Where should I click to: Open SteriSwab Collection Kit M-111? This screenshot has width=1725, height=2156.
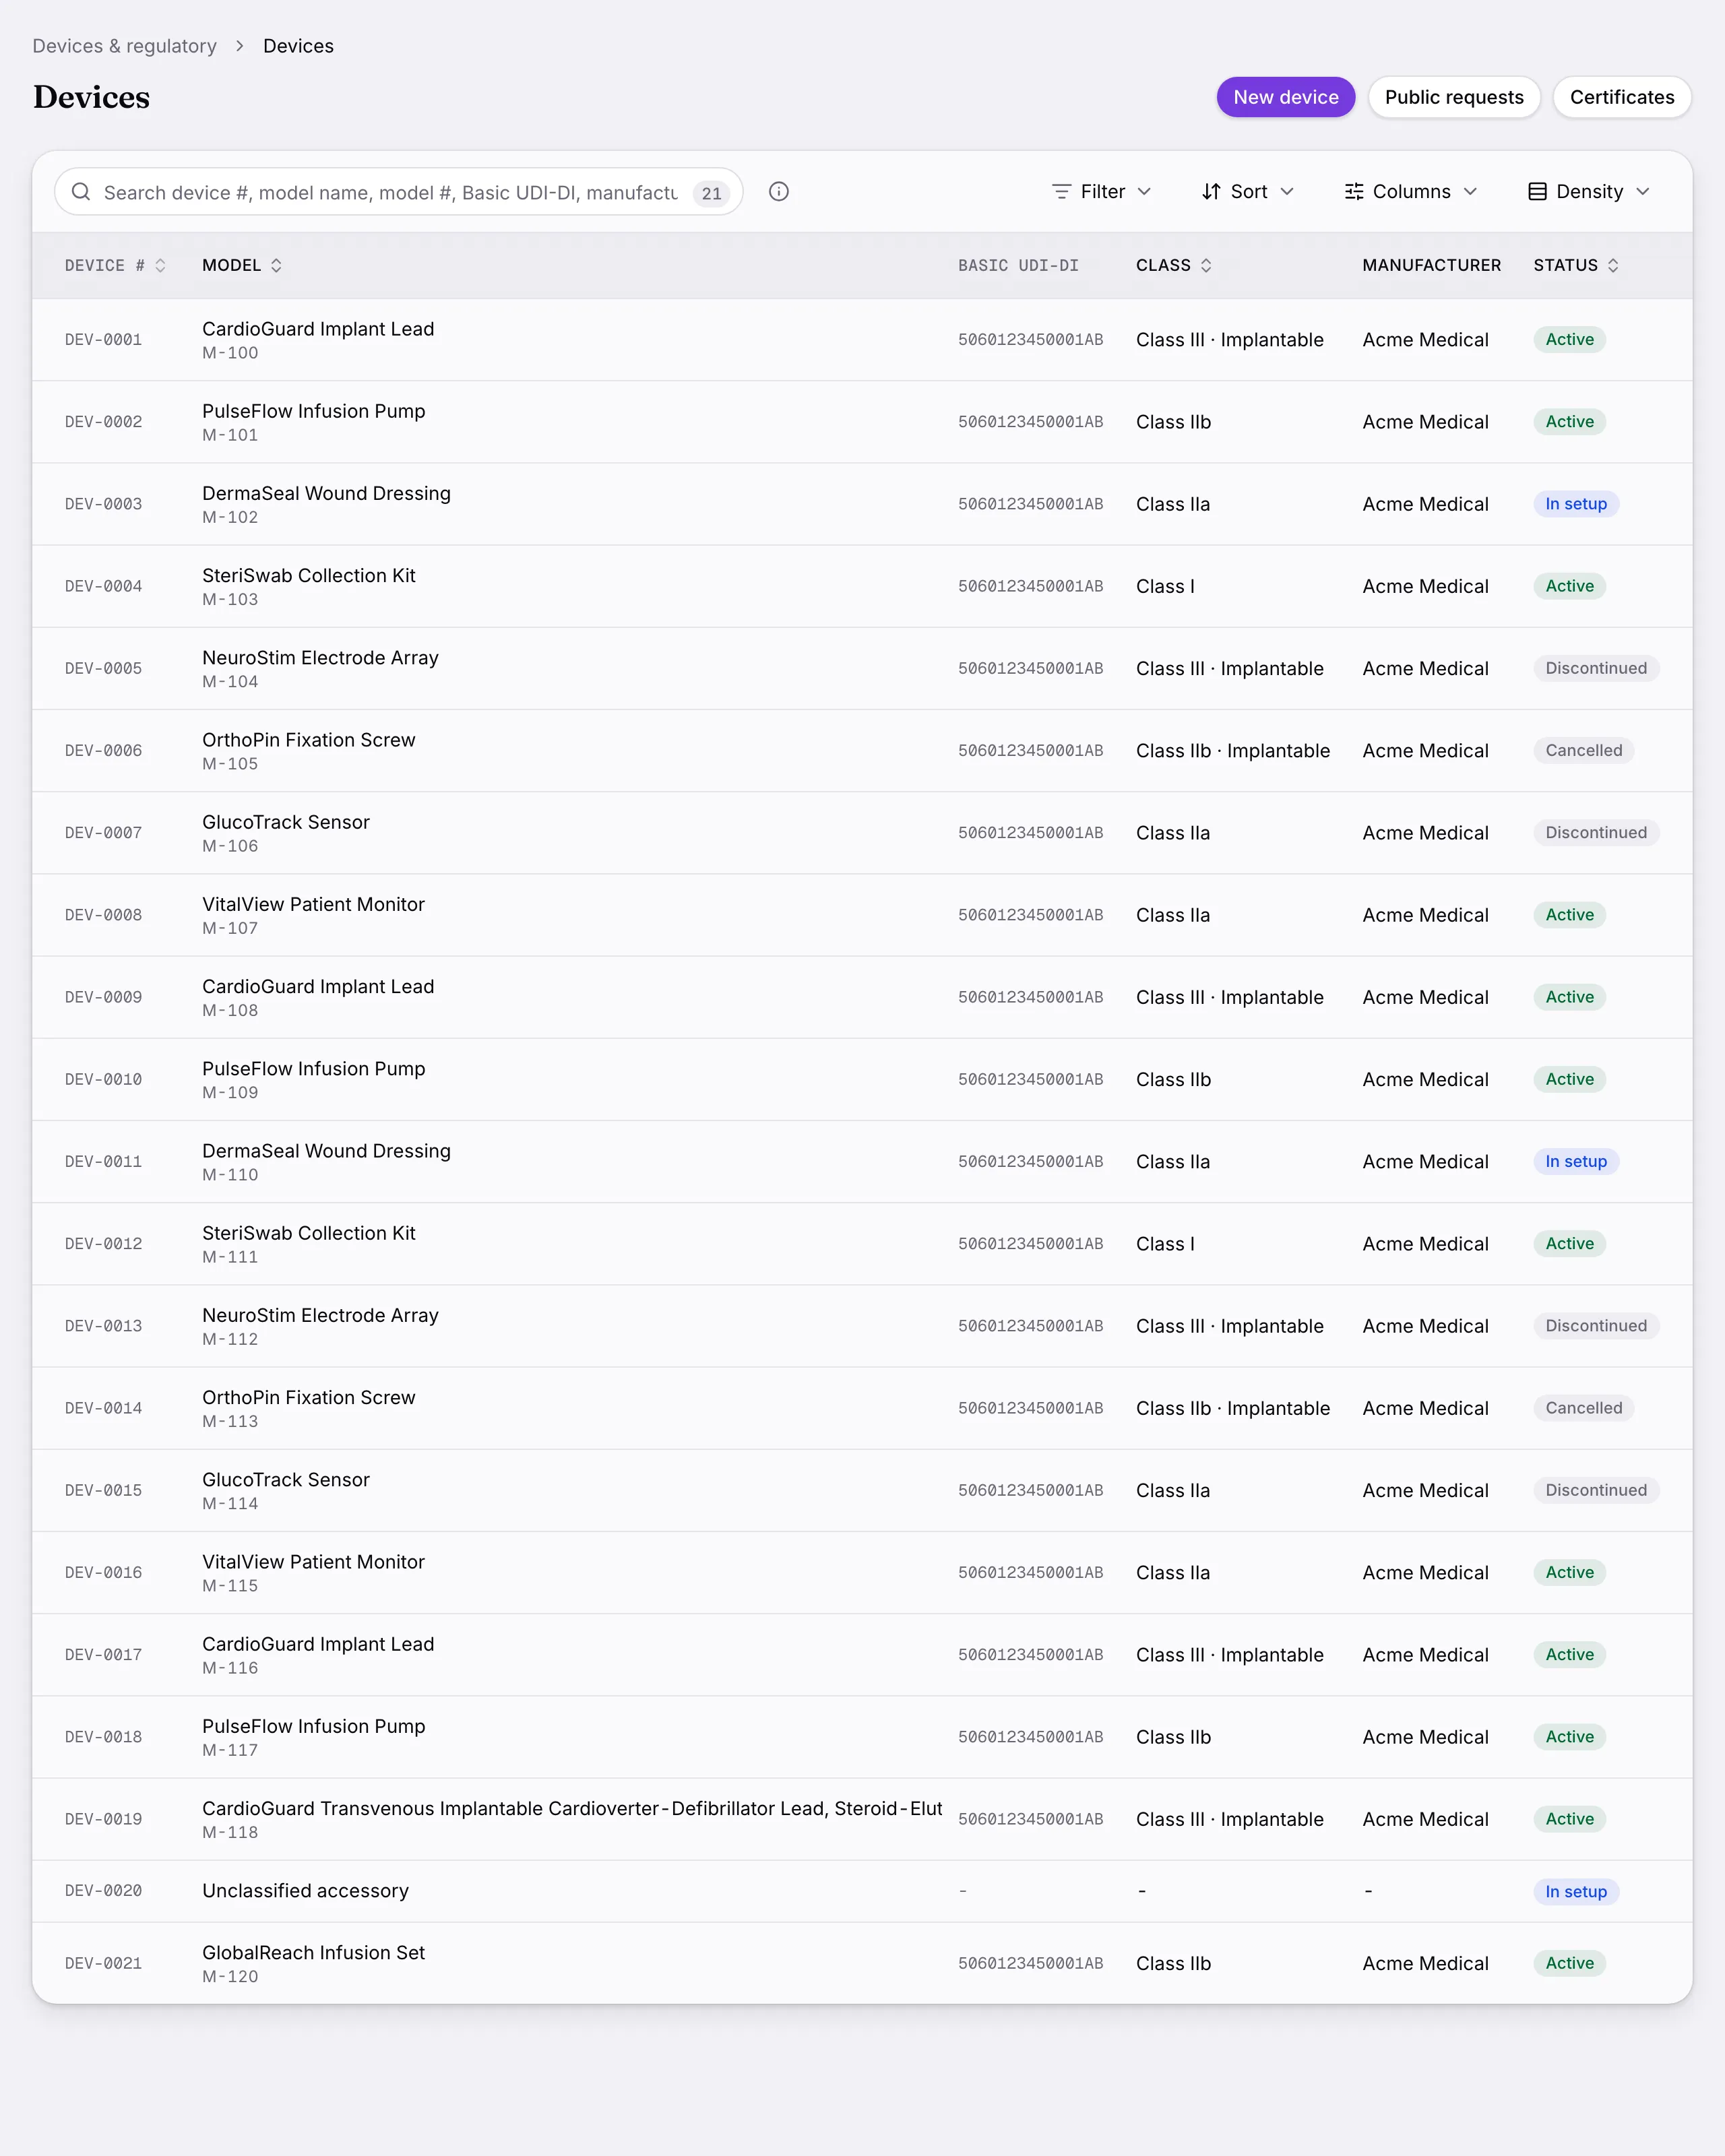pyautogui.click(x=308, y=1244)
